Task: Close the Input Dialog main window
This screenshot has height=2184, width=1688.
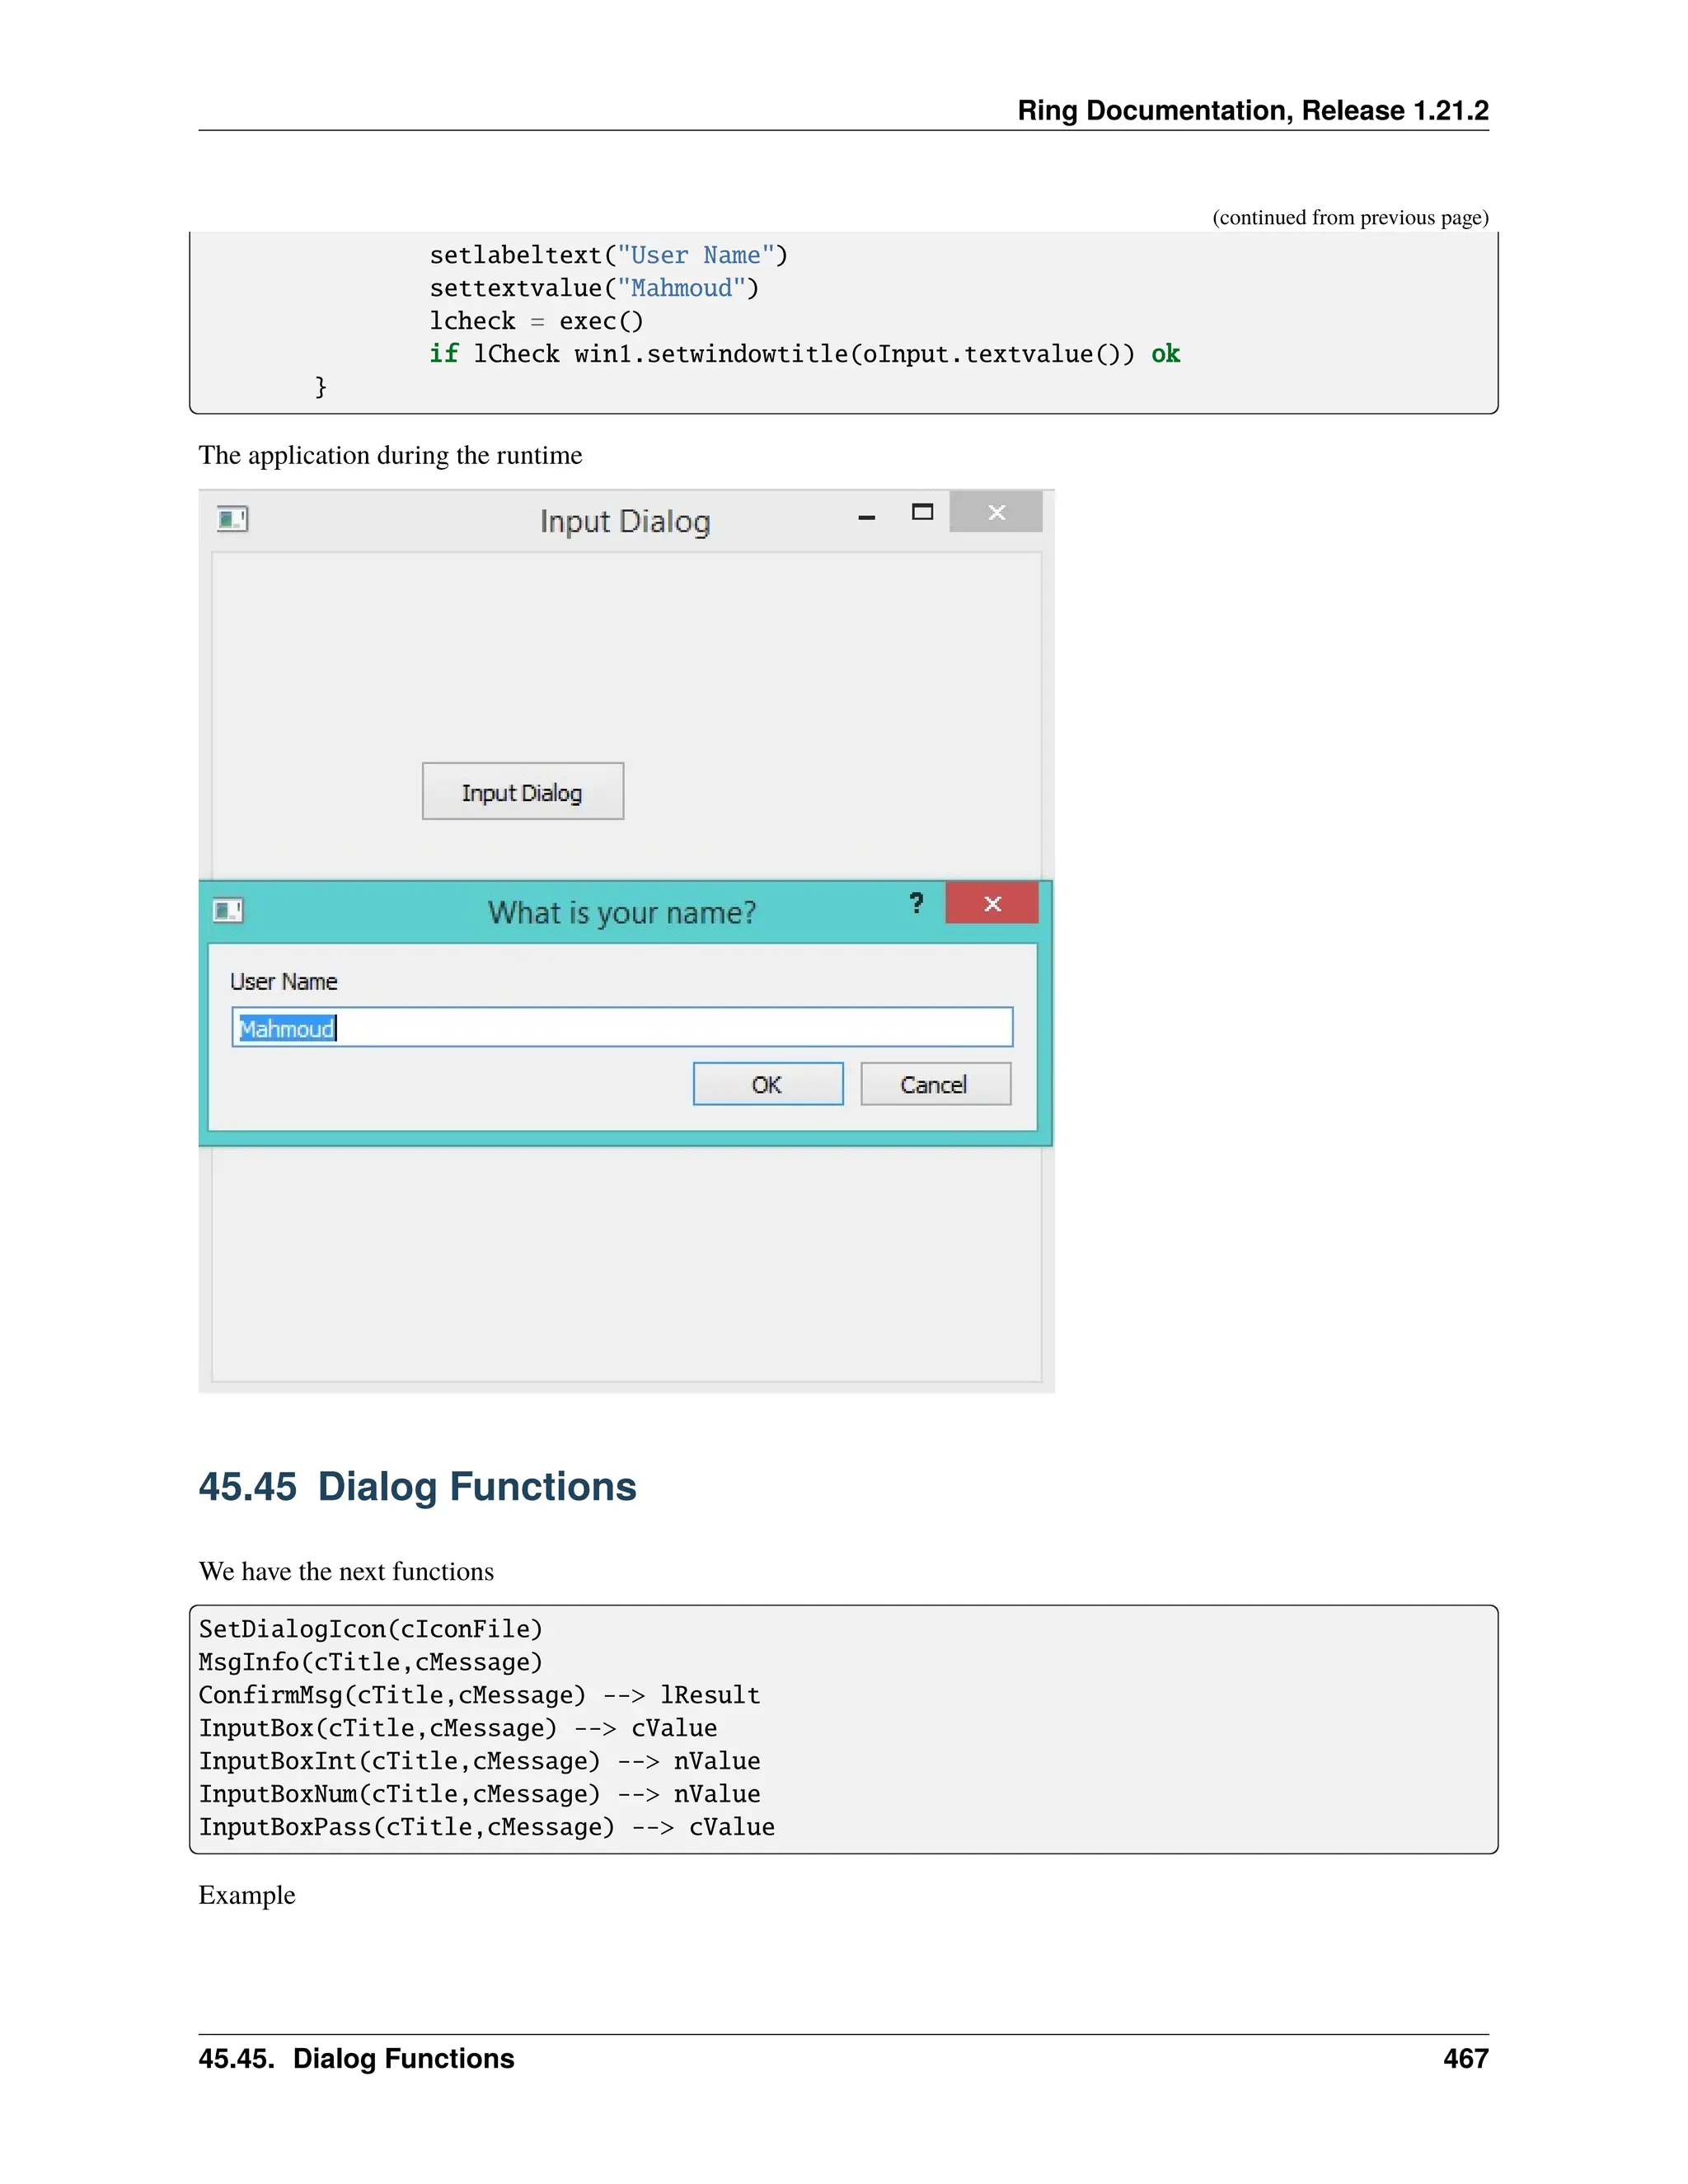Action: point(996,513)
